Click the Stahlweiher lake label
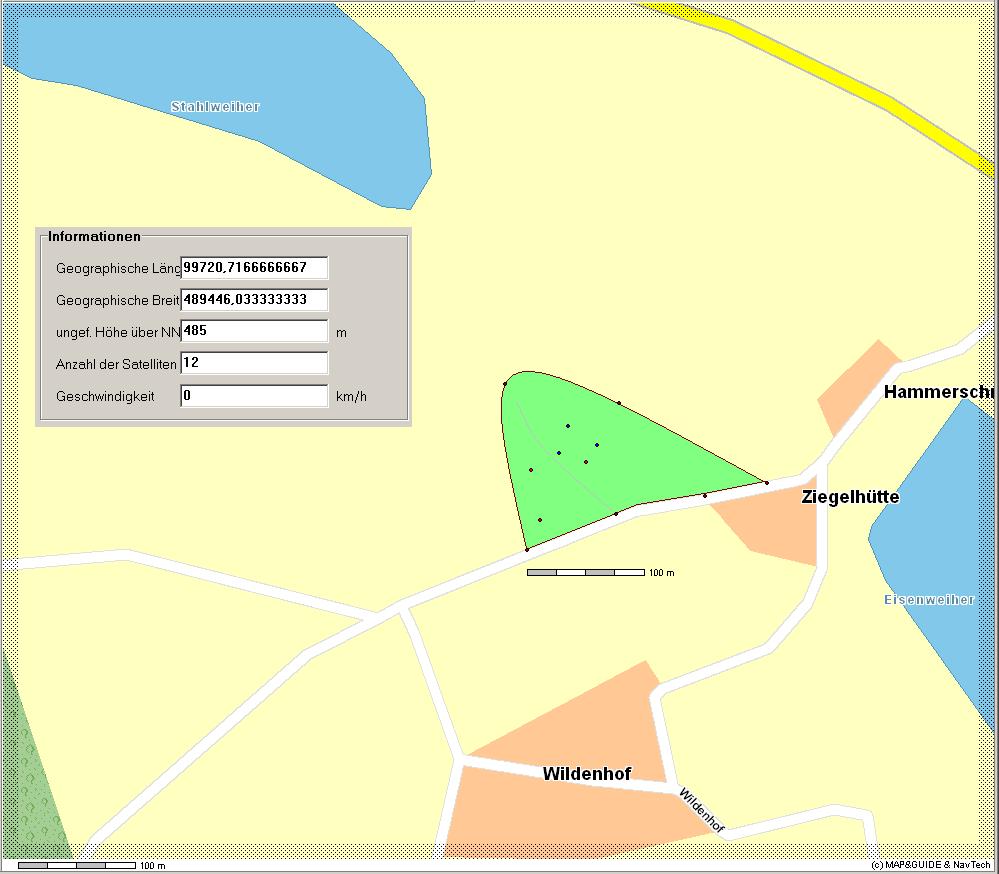 coord(215,106)
